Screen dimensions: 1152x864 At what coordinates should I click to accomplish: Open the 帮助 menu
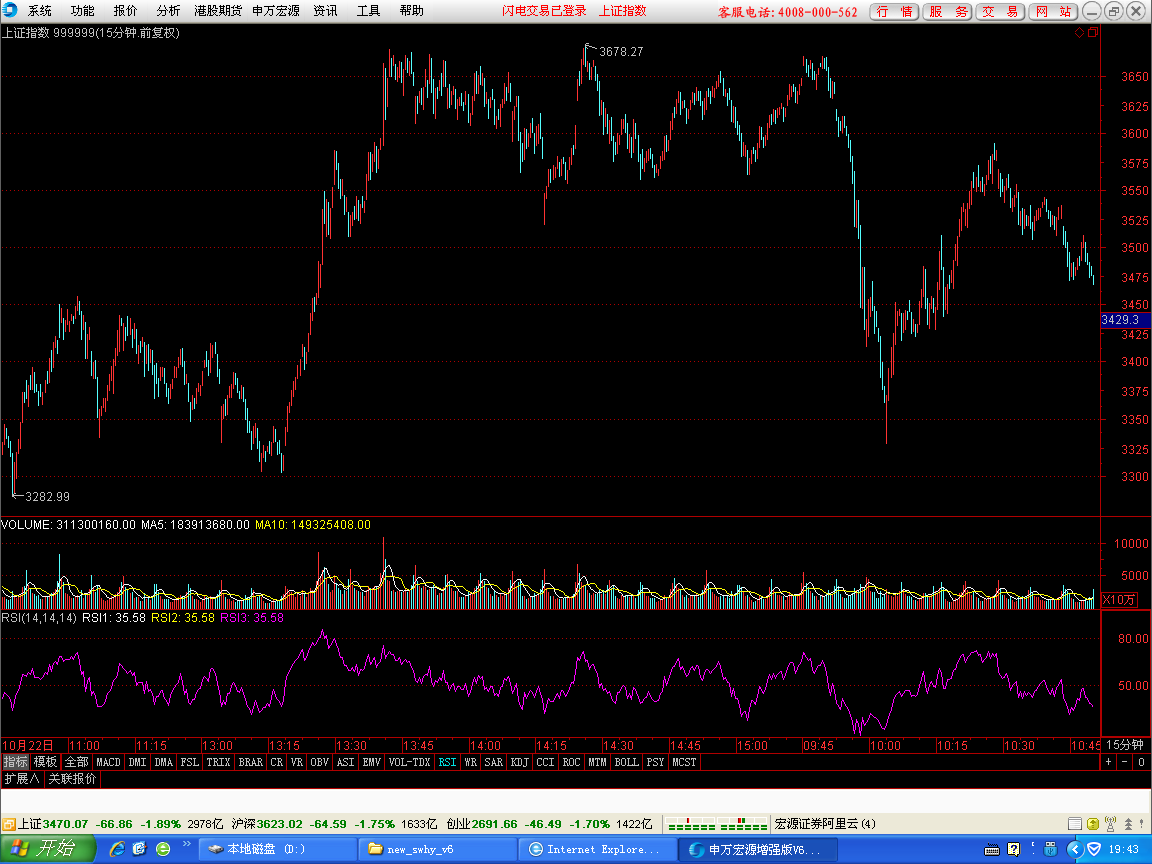click(x=411, y=10)
